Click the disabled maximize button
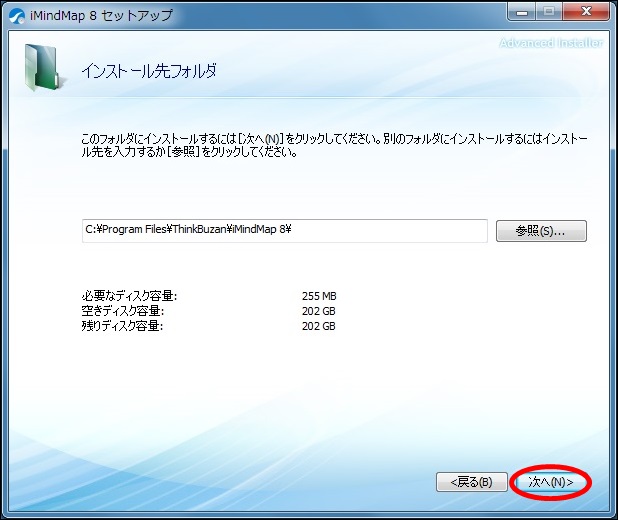The height and width of the screenshot is (520, 618). pyautogui.click(x=549, y=12)
